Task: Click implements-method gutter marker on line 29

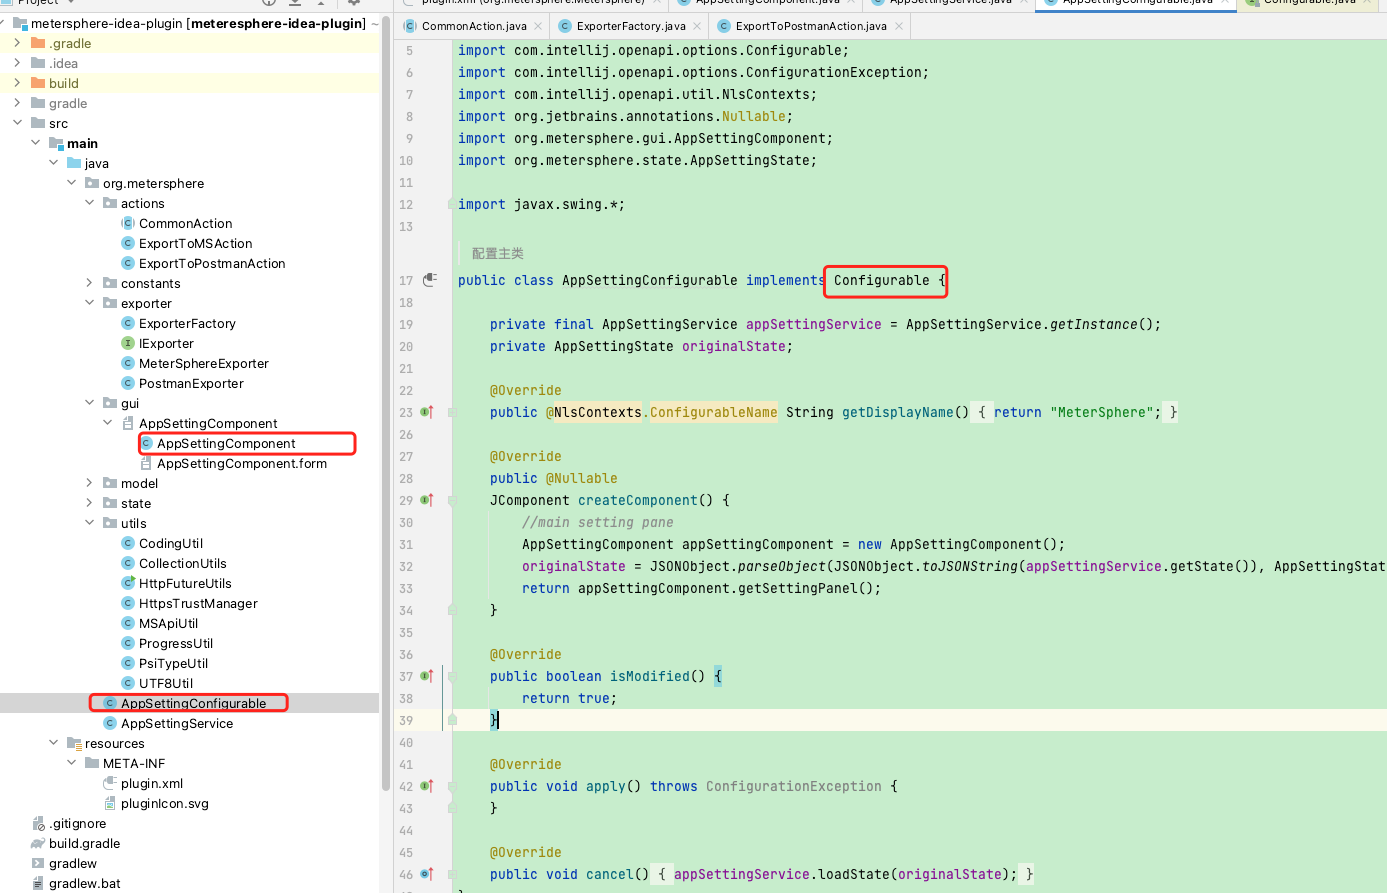Action: pyautogui.click(x=426, y=500)
